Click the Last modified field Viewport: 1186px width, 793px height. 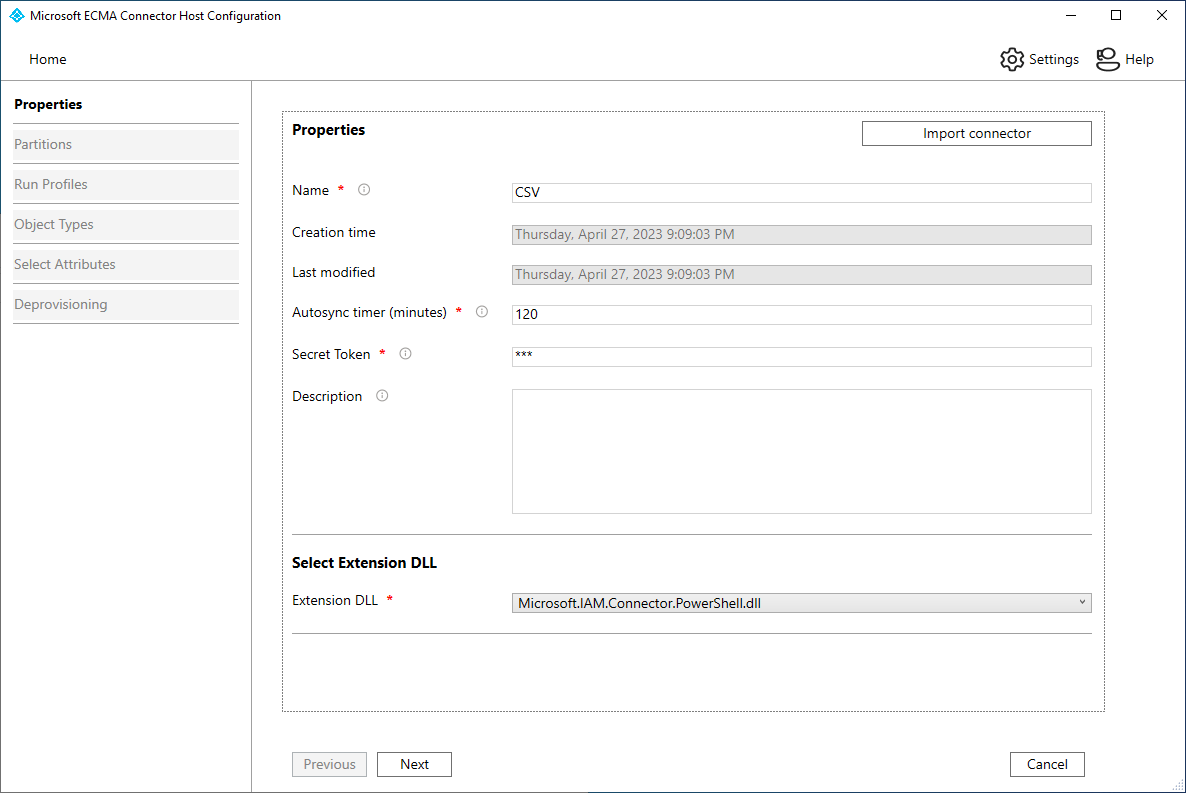tap(802, 275)
